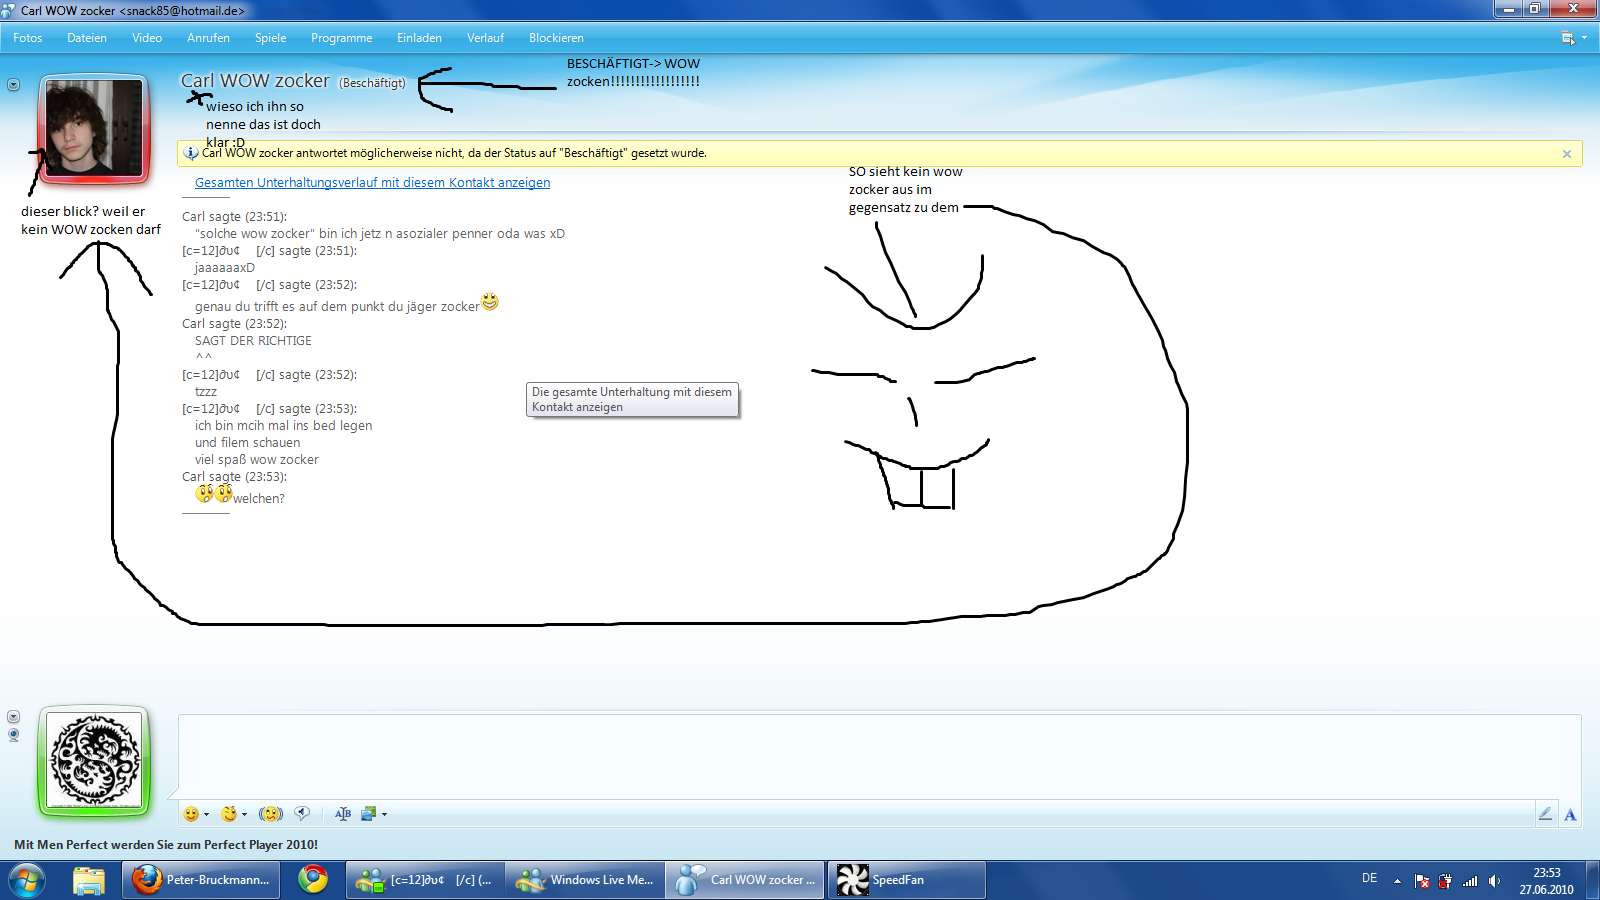Send a nudge with shaking-face icon
This screenshot has height=900, width=1600.
coord(271,814)
